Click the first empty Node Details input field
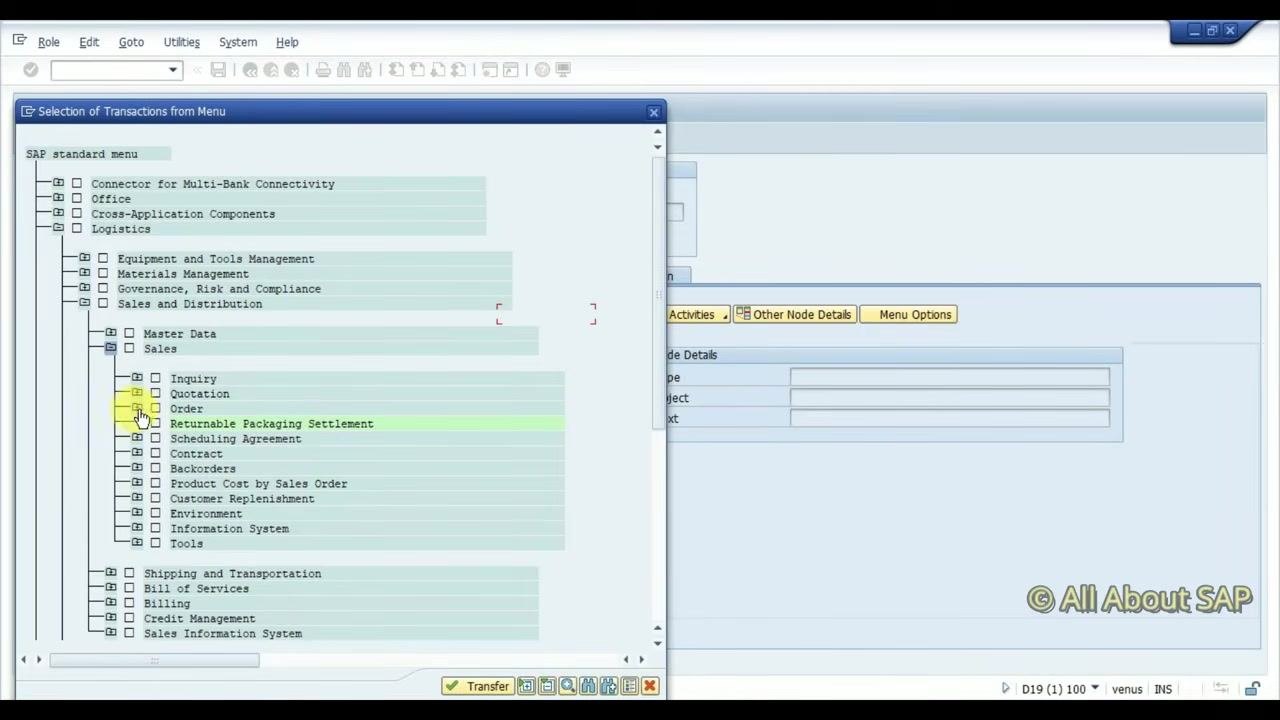Viewport: 1280px width, 720px height. pyautogui.click(x=950, y=377)
